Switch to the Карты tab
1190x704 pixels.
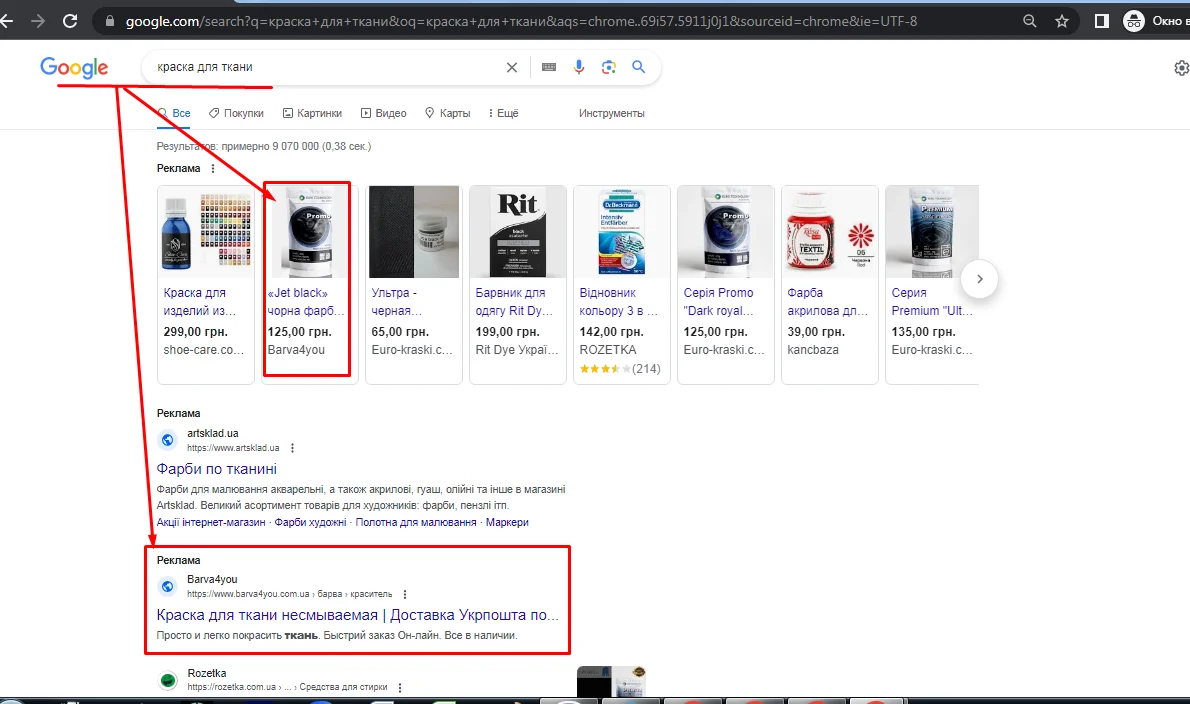447,113
